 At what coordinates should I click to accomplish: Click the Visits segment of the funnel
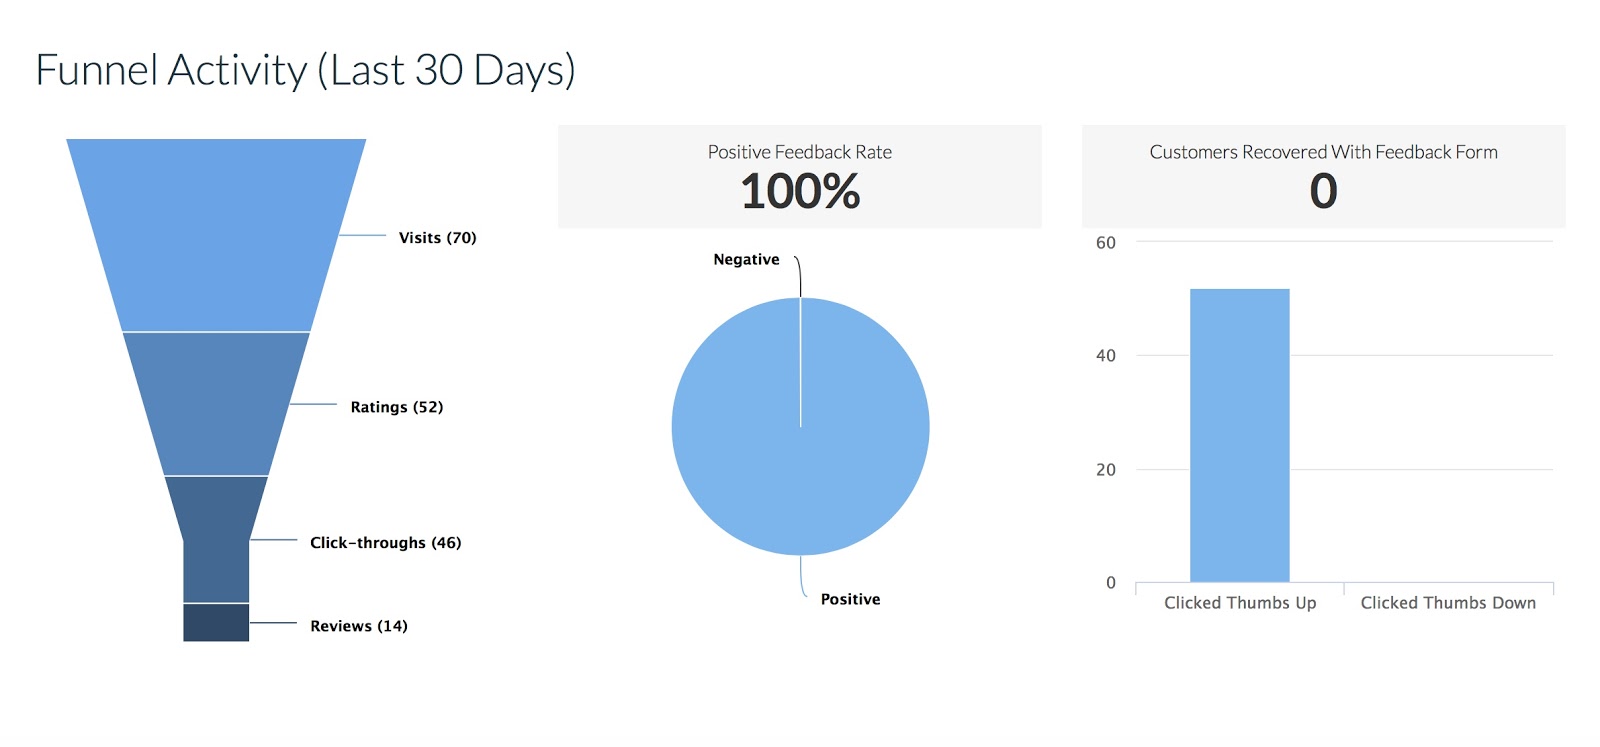pyautogui.click(x=216, y=235)
